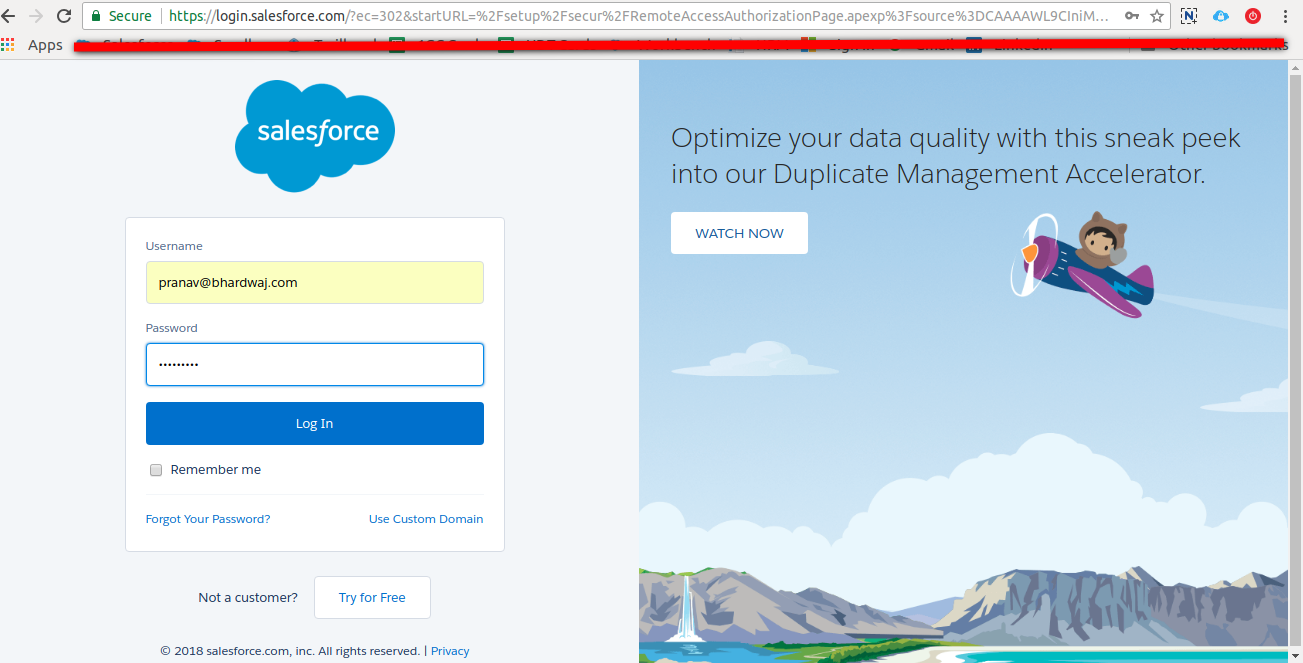Open the Apps grid in bookmarks bar
Screen dimensions: 1303x663
click(9, 45)
